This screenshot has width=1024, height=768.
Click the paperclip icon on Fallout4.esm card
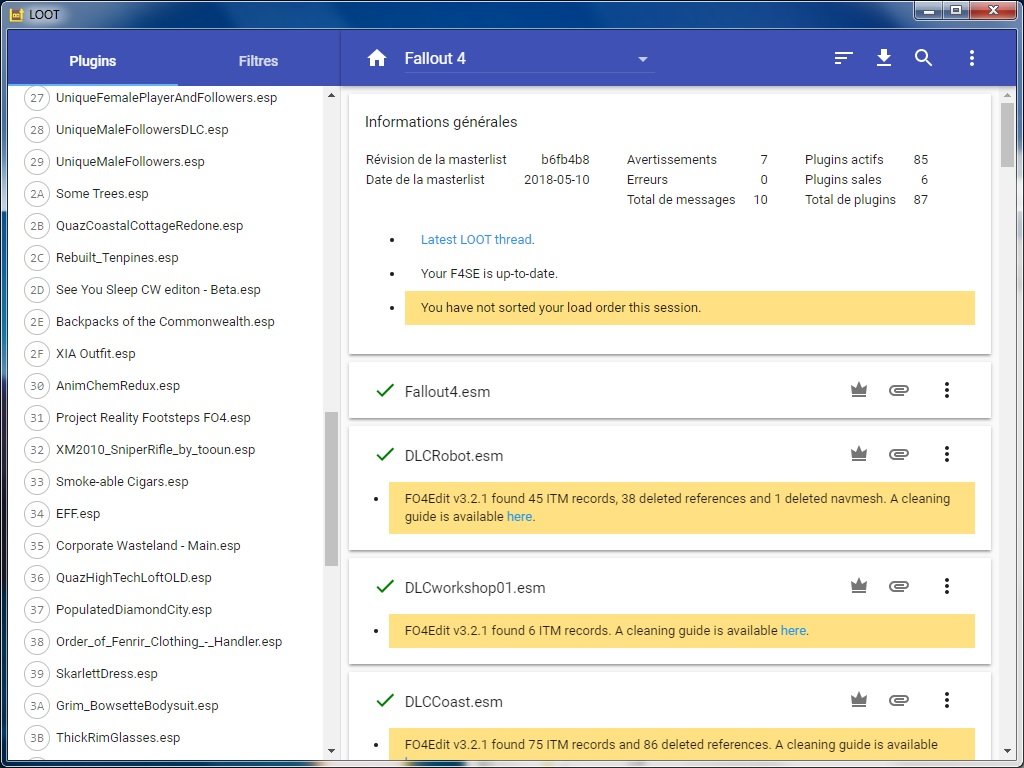[899, 391]
